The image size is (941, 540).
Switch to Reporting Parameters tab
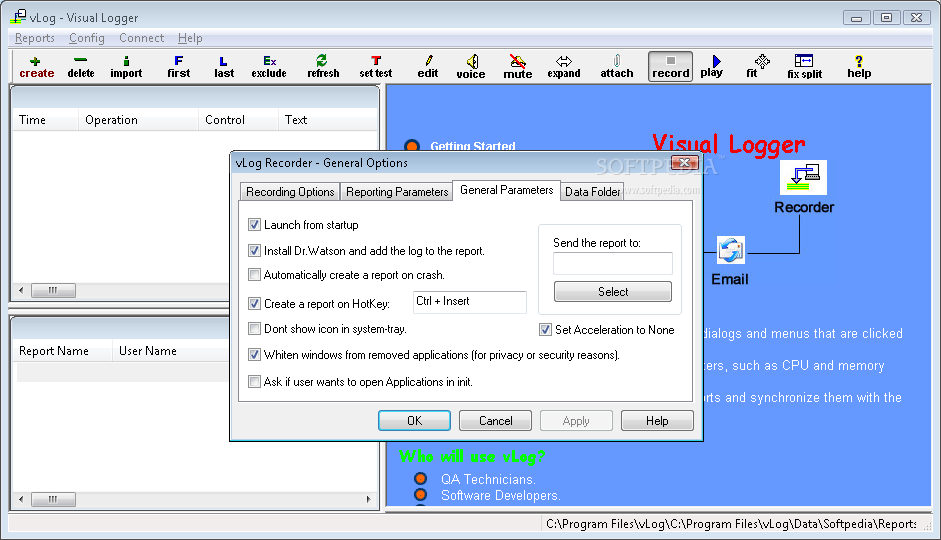pos(397,191)
